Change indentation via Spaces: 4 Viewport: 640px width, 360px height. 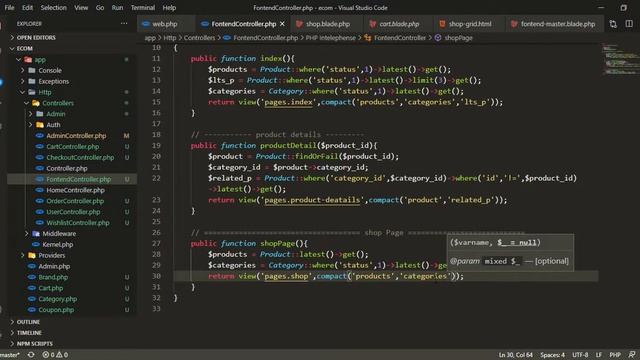[553, 355]
